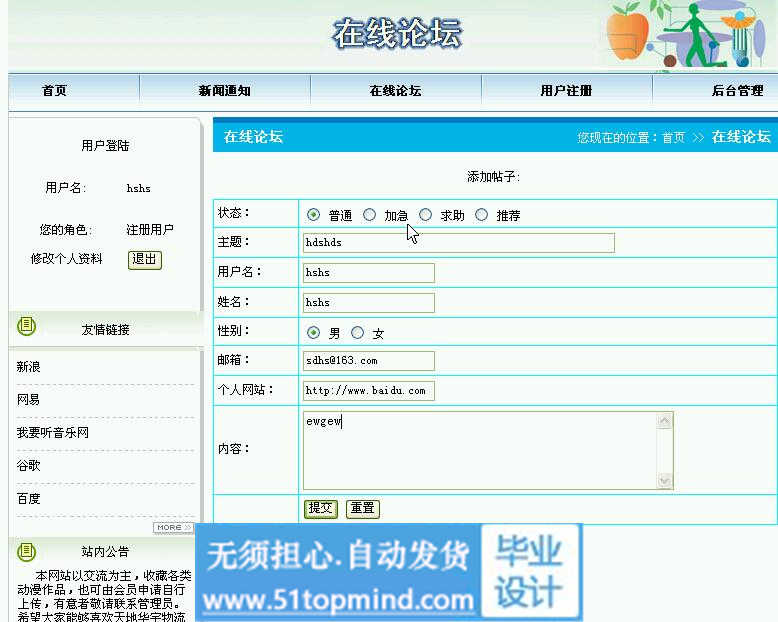Viewport: 778px width, 622px height.
Task: Choose the 求助 status option
Action: click(426, 215)
